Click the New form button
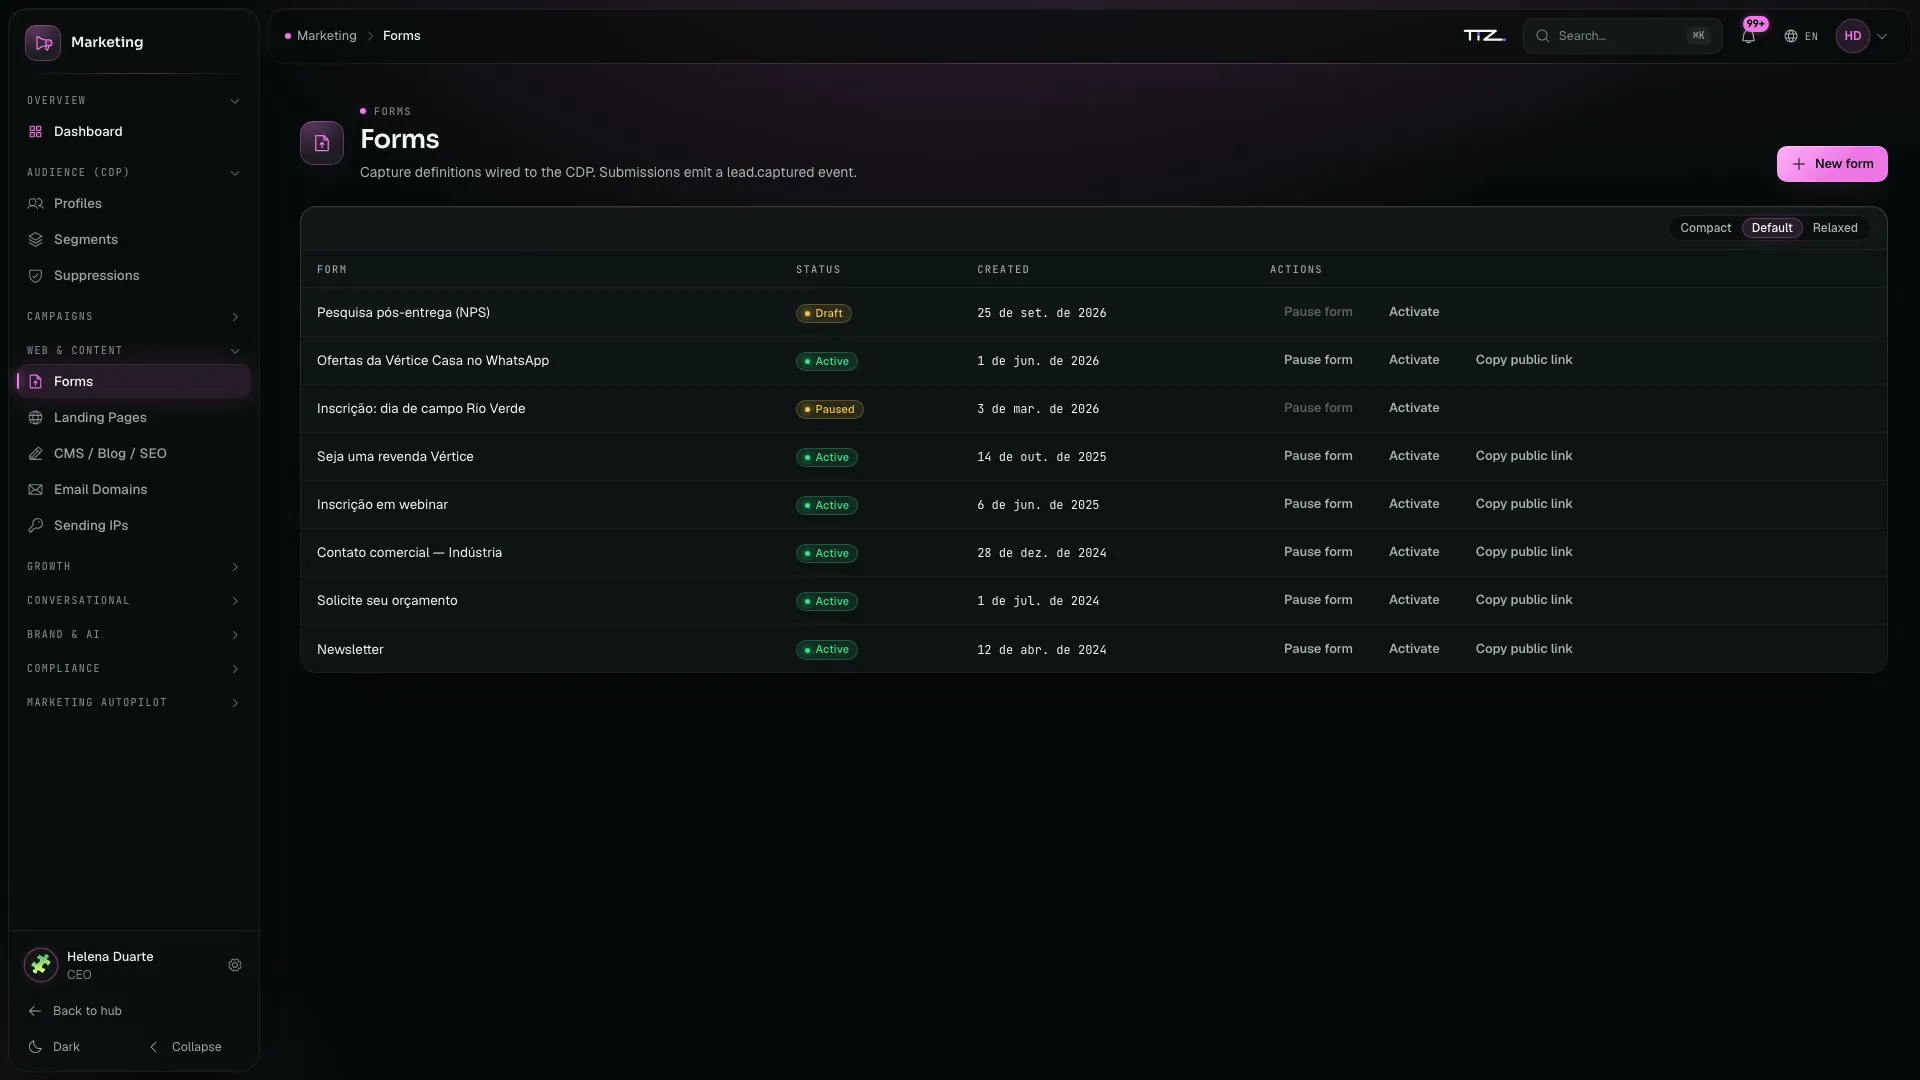Viewport: 1920px width, 1080px height. click(x=1832, y=164)
